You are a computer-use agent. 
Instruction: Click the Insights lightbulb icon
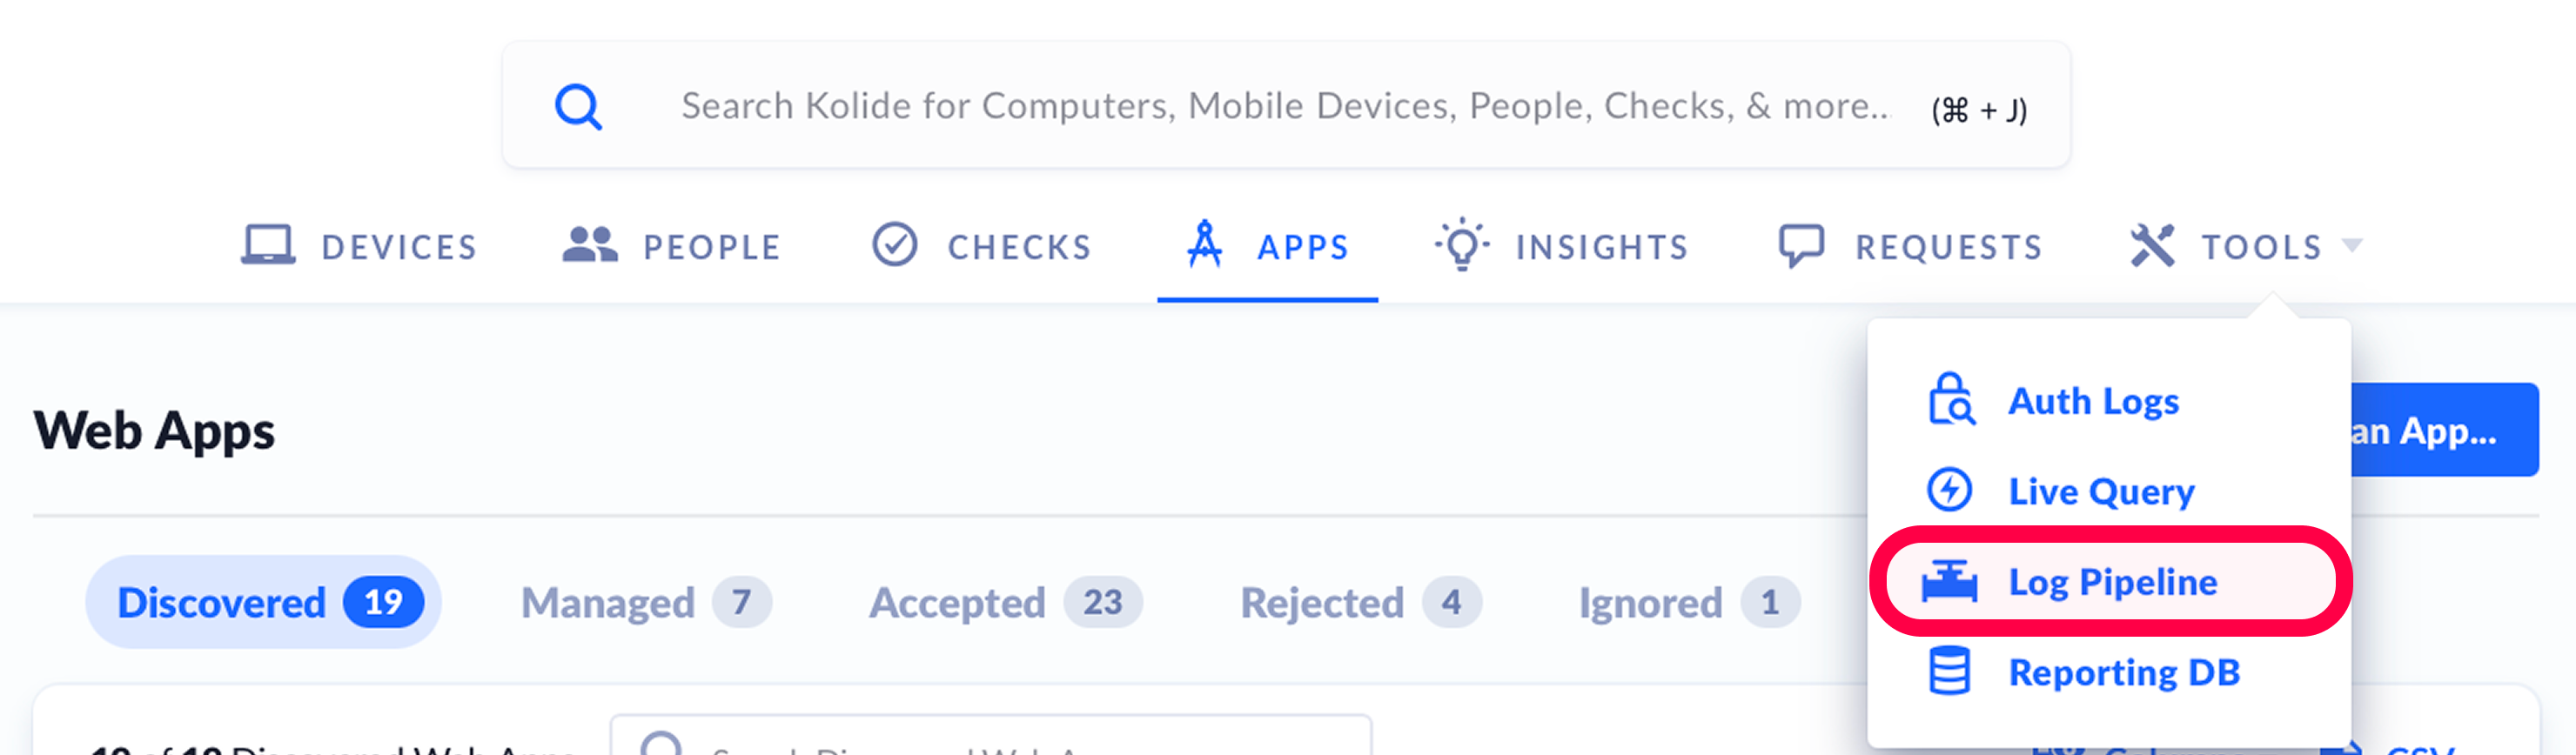1462,245
